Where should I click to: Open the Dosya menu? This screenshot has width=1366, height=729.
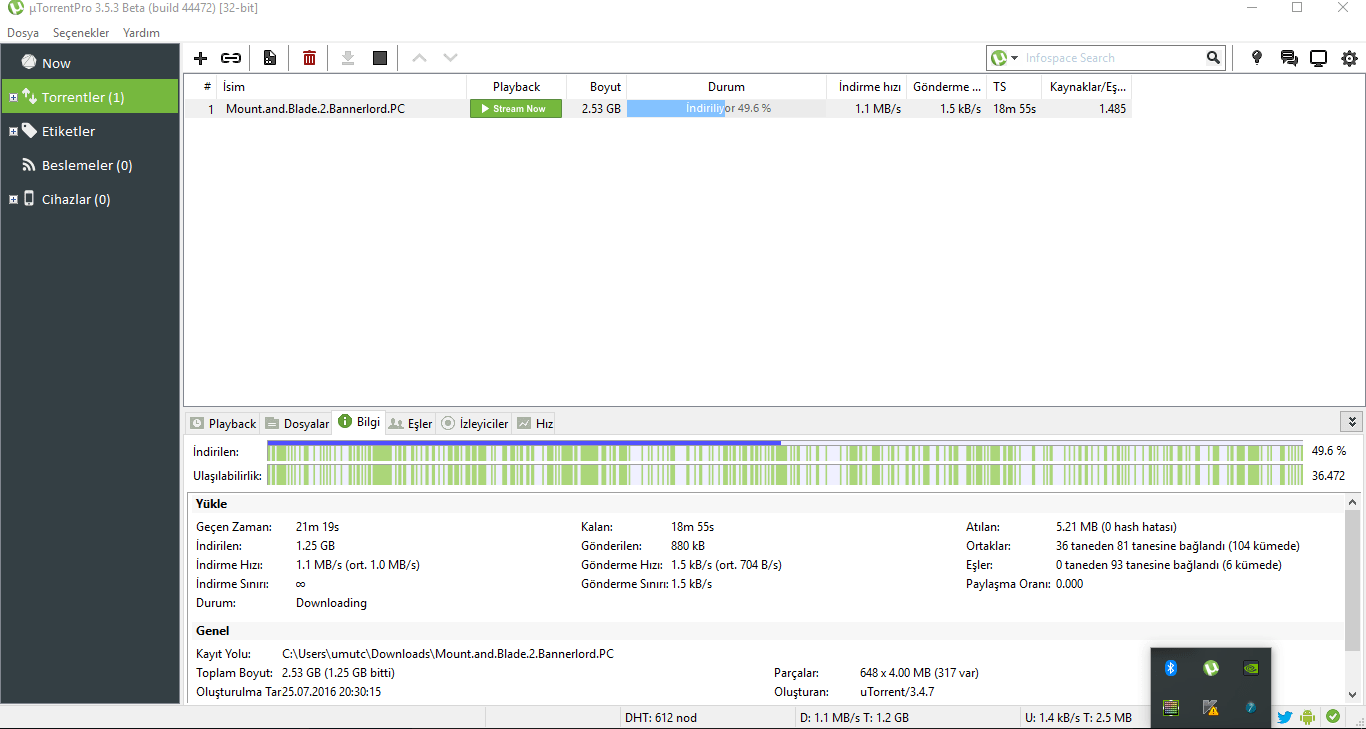coord(23,33)
